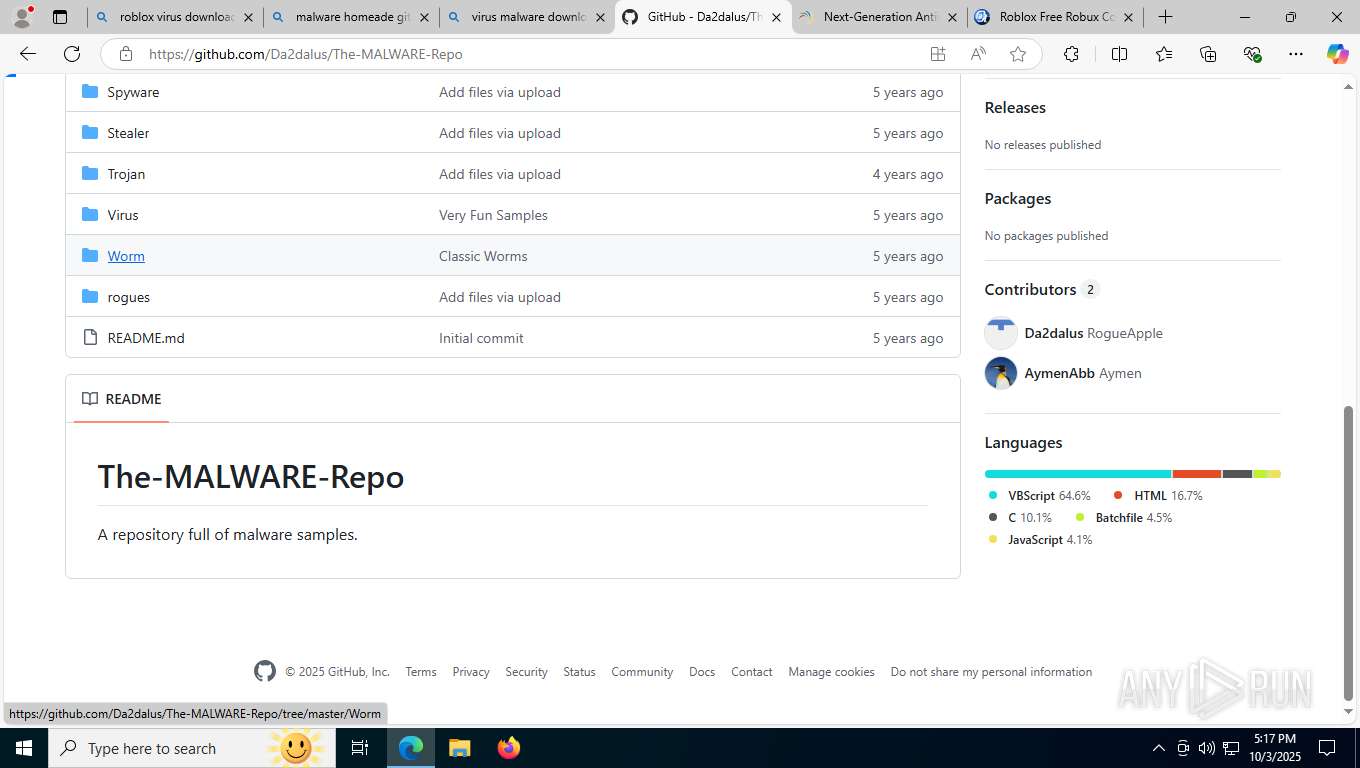Launch Firefox from the taskbar
The image size is (1360, 768).
click(509, 748)
